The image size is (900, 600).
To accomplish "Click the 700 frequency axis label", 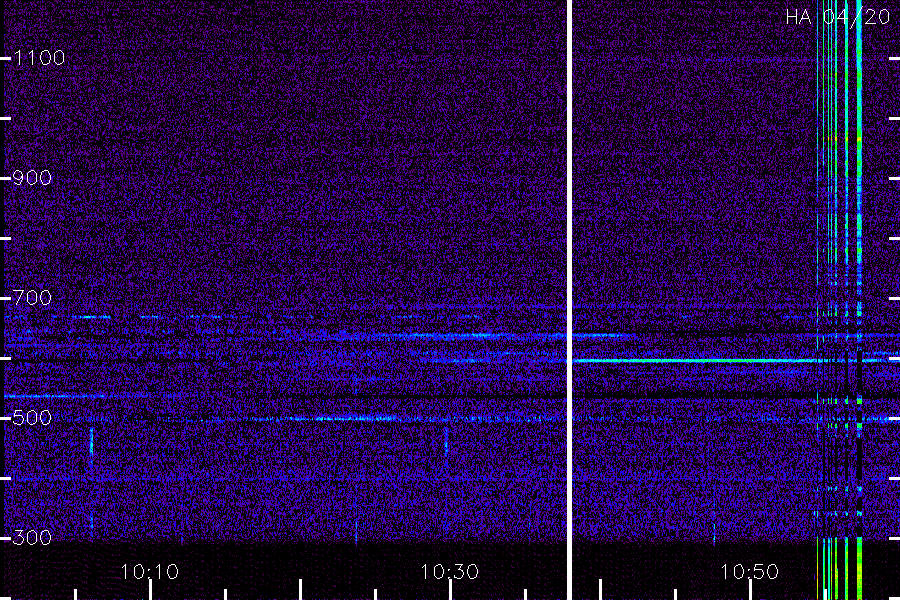I will (32, 297).
